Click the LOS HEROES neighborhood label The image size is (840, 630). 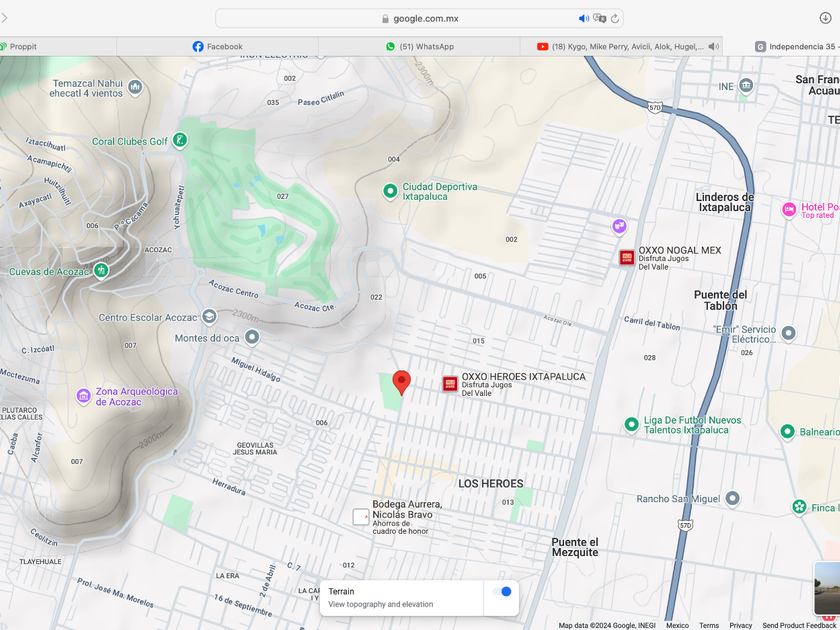tap(491, 483)
